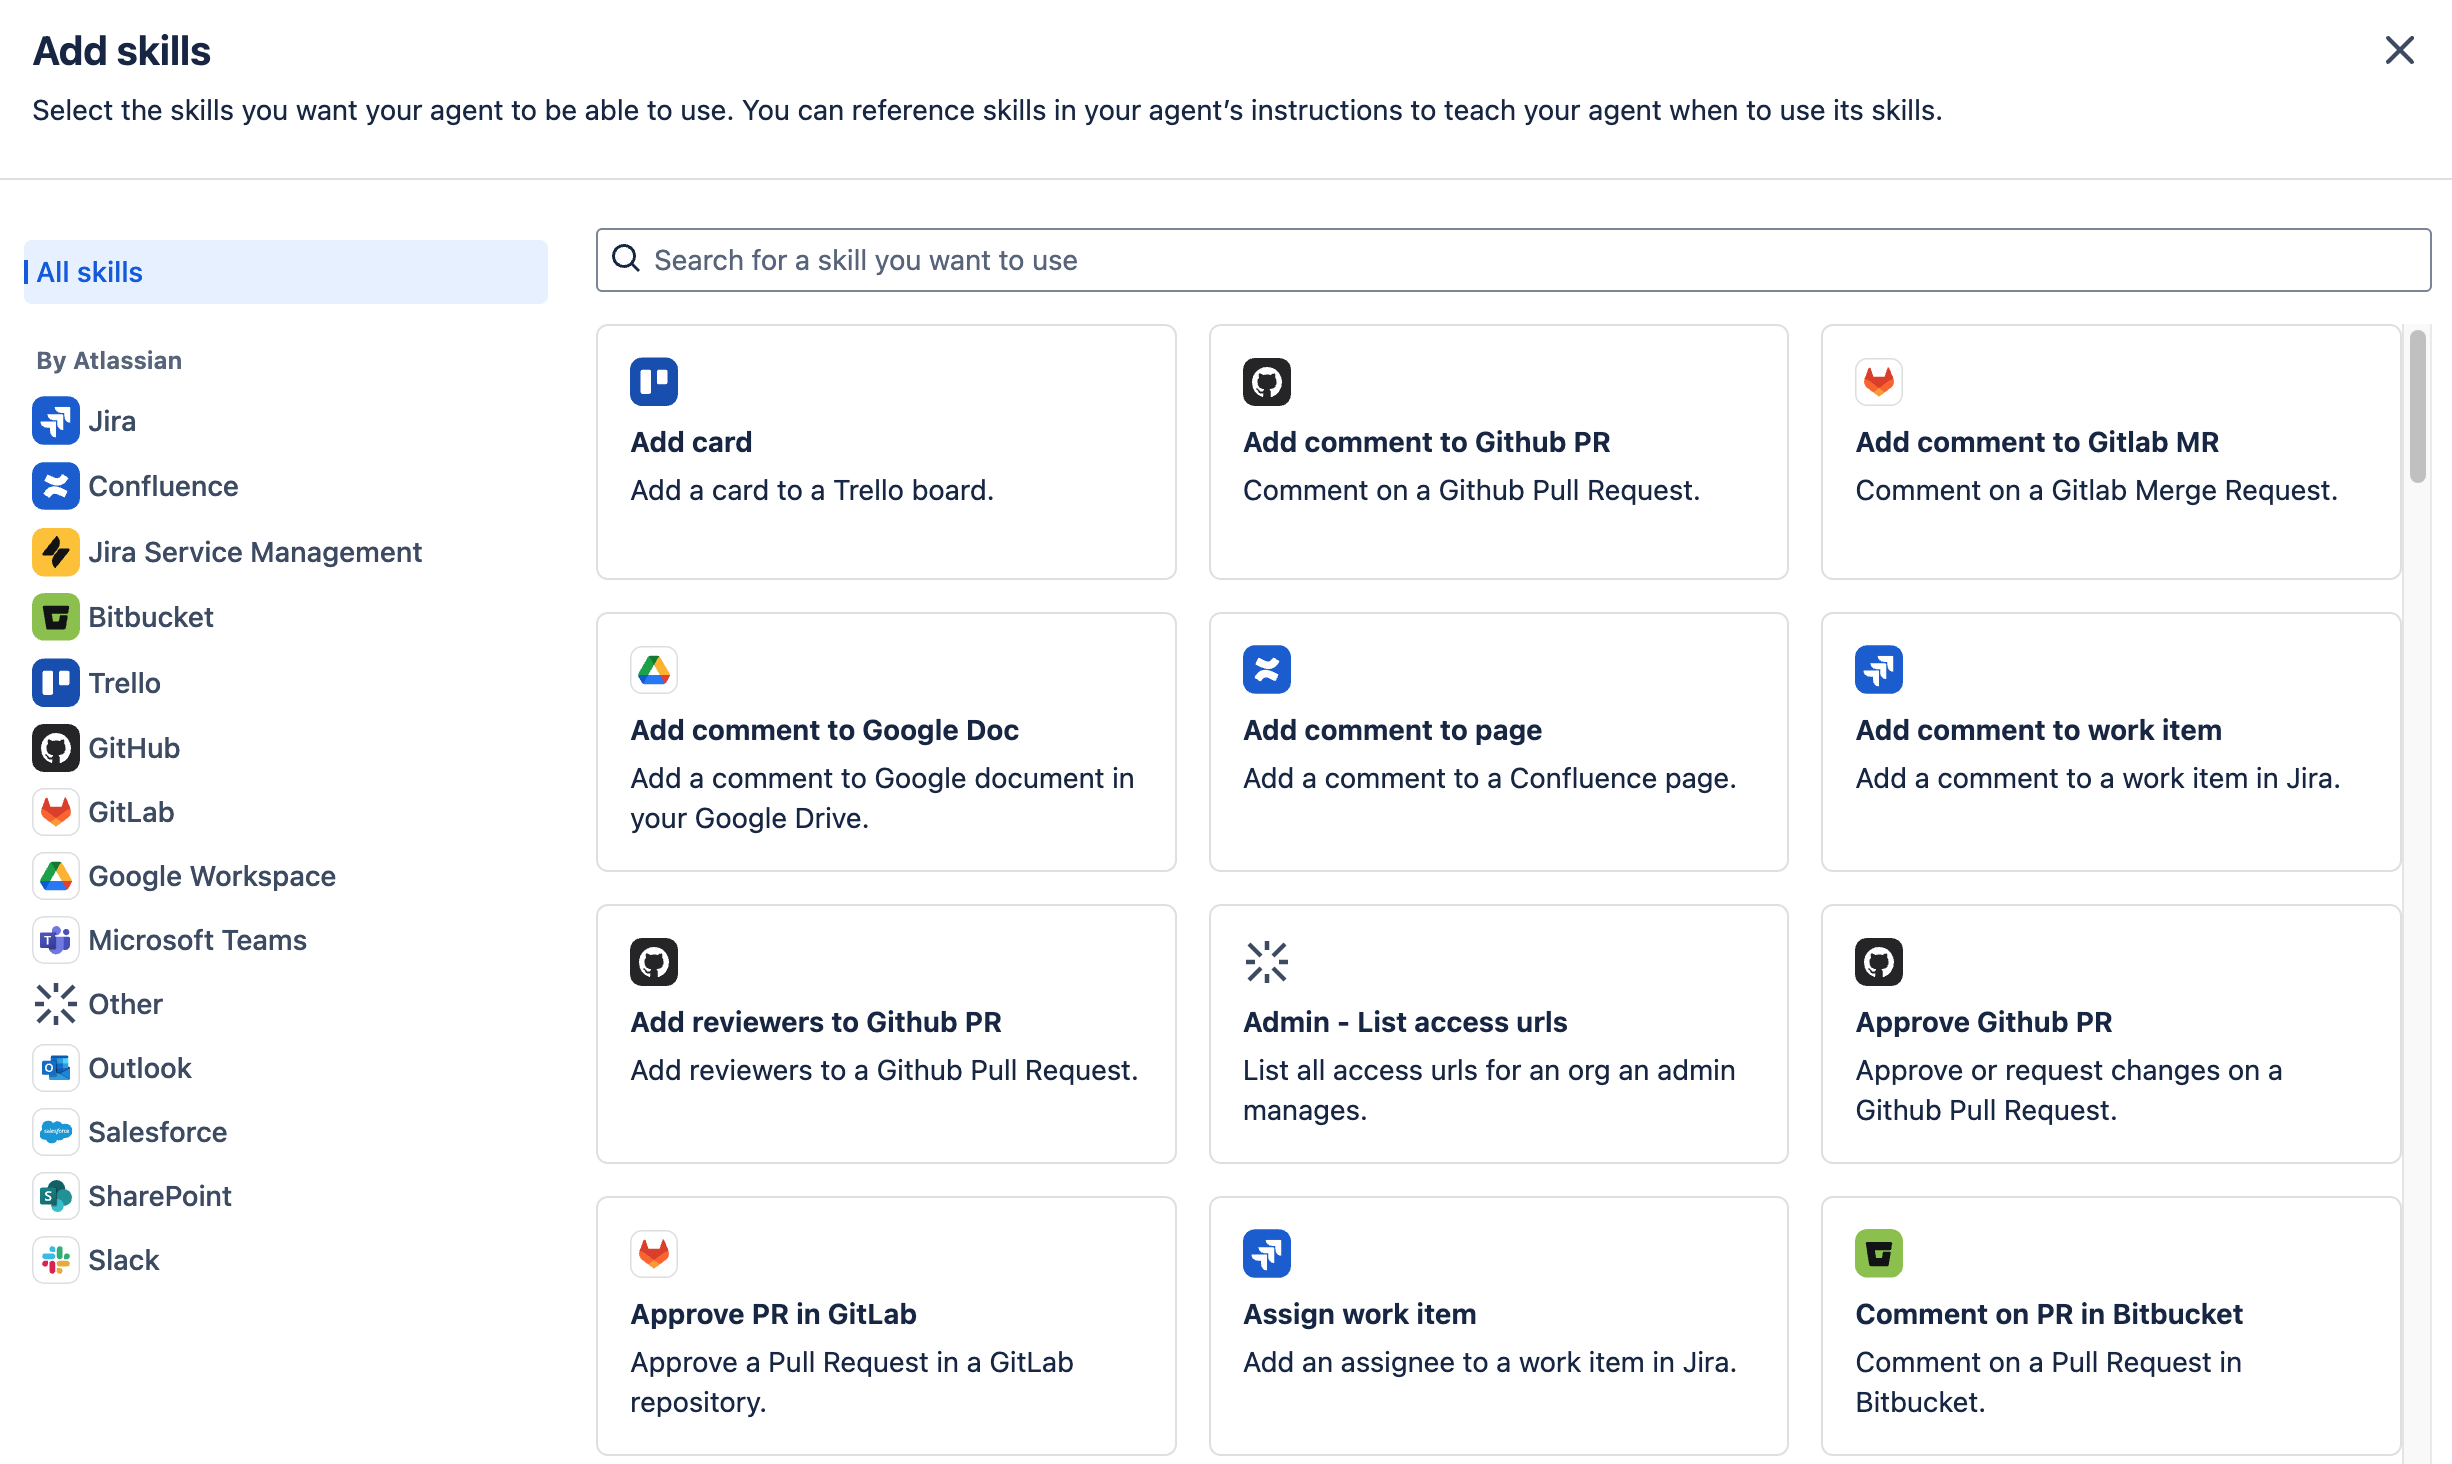Image resolution: width=2452 pixels, height=1464 pixels.
Task: Click the Salesforce cloud icon
Action: [55, 1132]
